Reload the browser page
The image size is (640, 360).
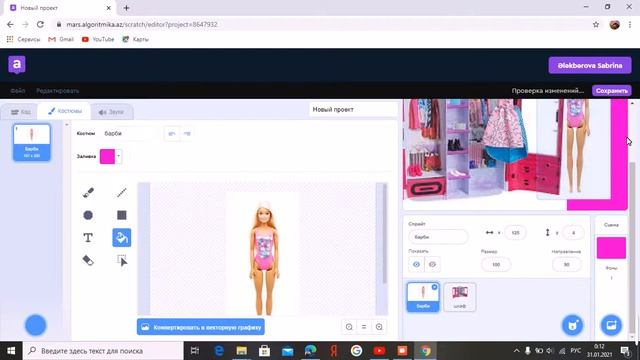tap(40, 24)
